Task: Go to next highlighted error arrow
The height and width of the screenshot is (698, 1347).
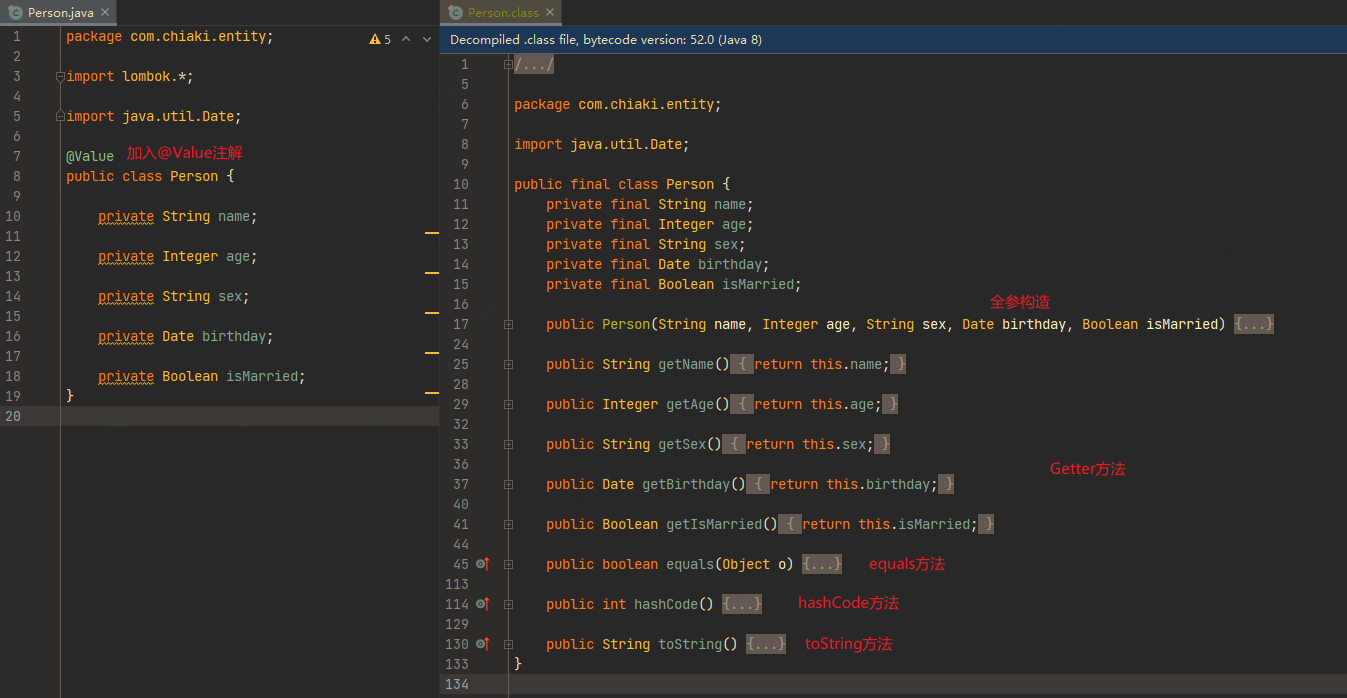Action: coord(427,39)
